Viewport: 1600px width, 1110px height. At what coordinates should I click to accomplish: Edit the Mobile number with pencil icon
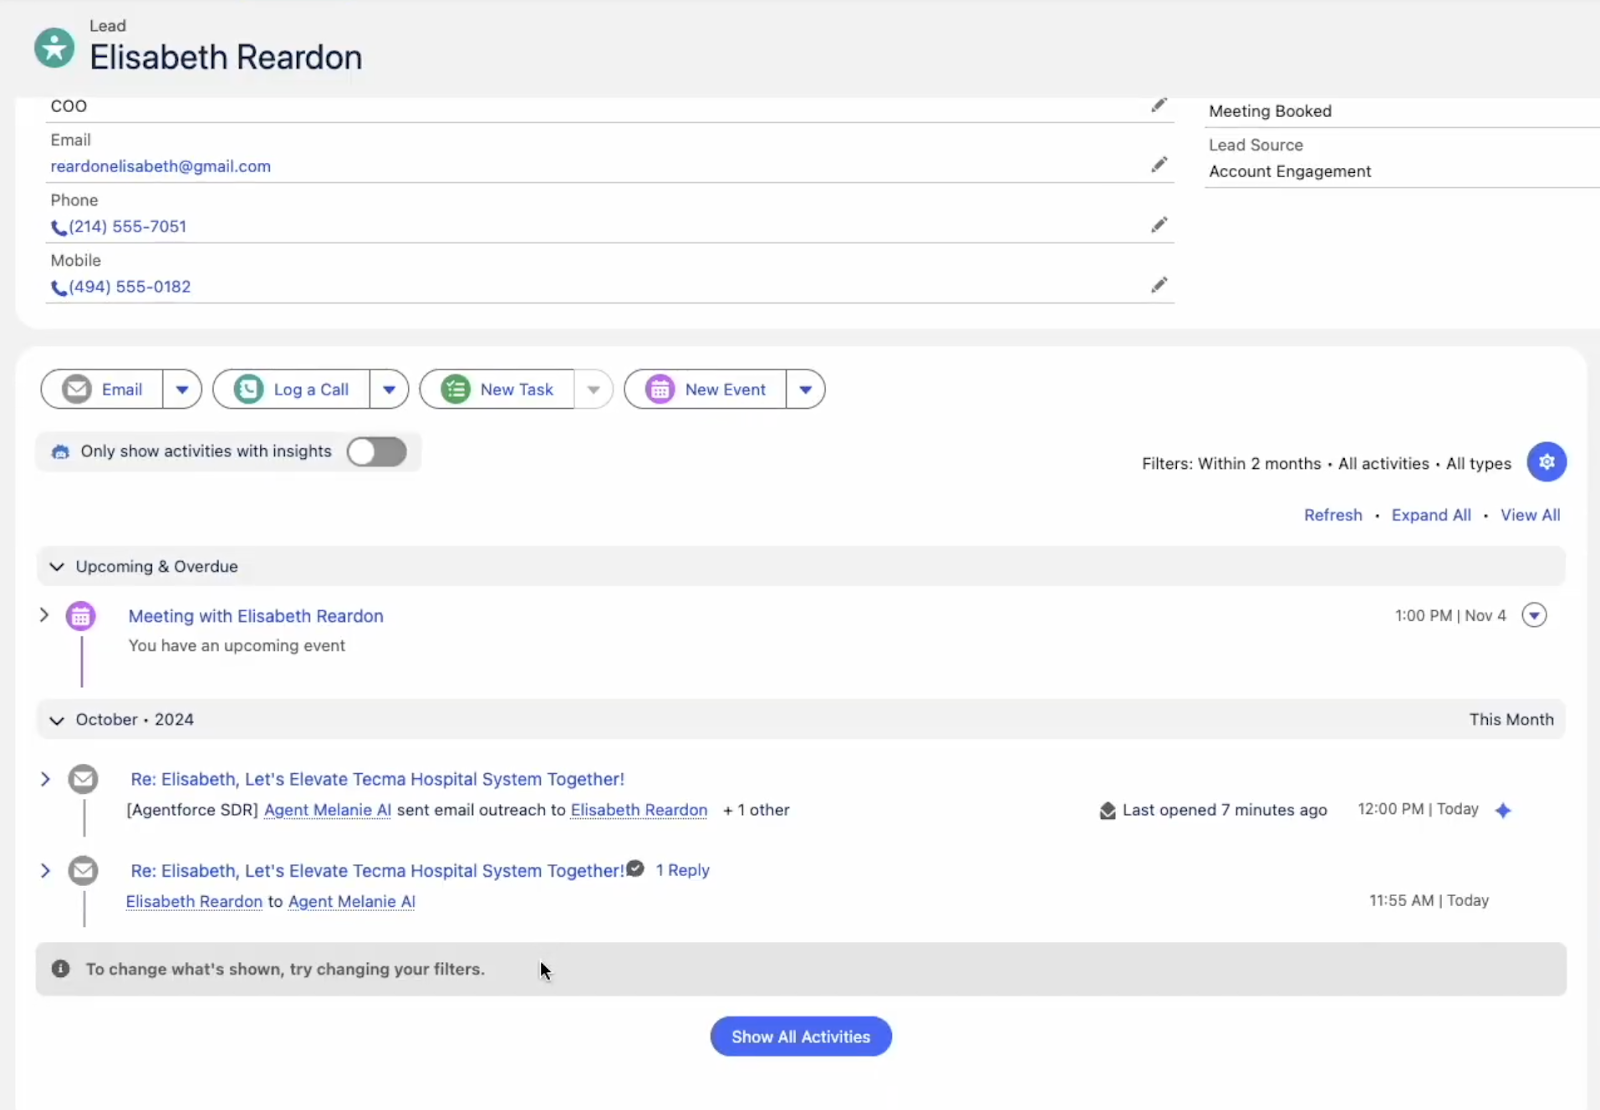click(1159, 285)
